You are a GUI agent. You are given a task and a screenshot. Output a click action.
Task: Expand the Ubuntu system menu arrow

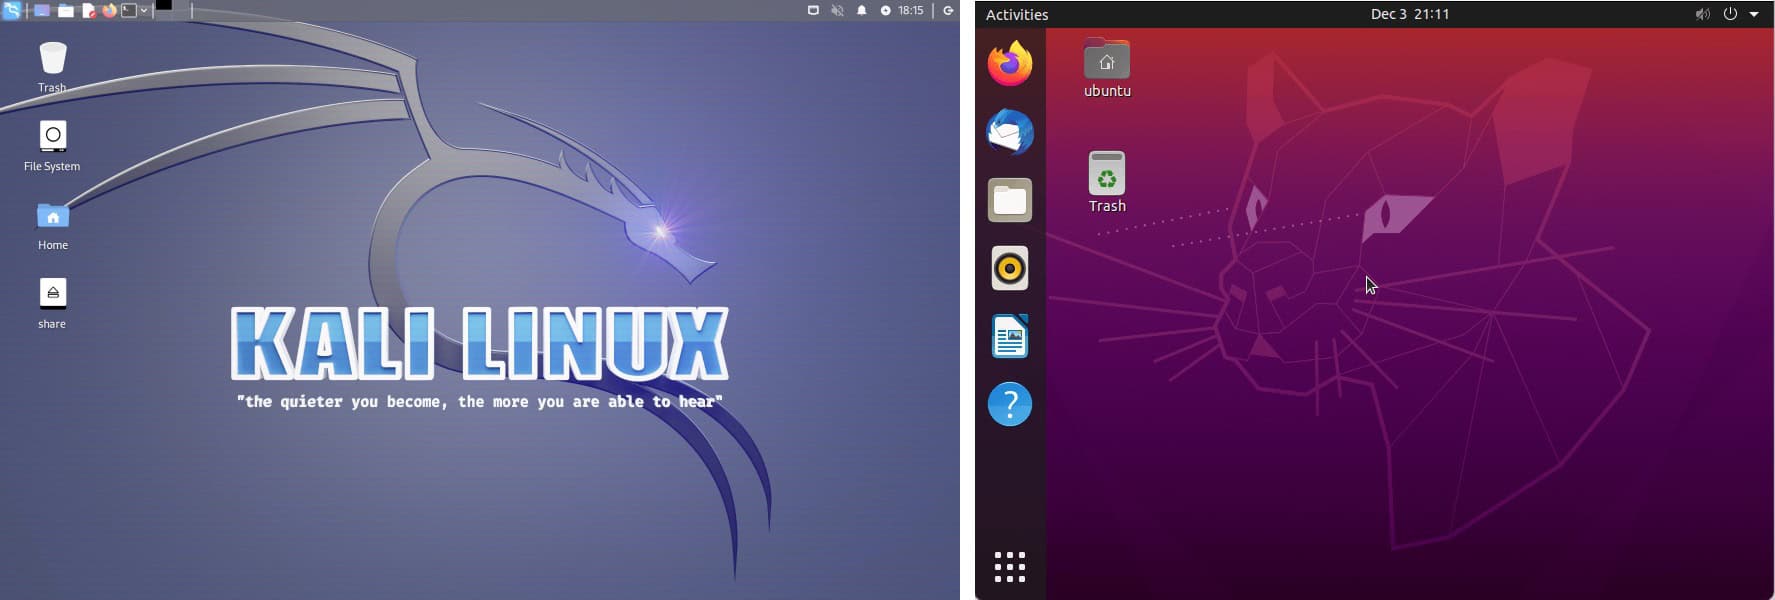click(x=1753, y=14)
